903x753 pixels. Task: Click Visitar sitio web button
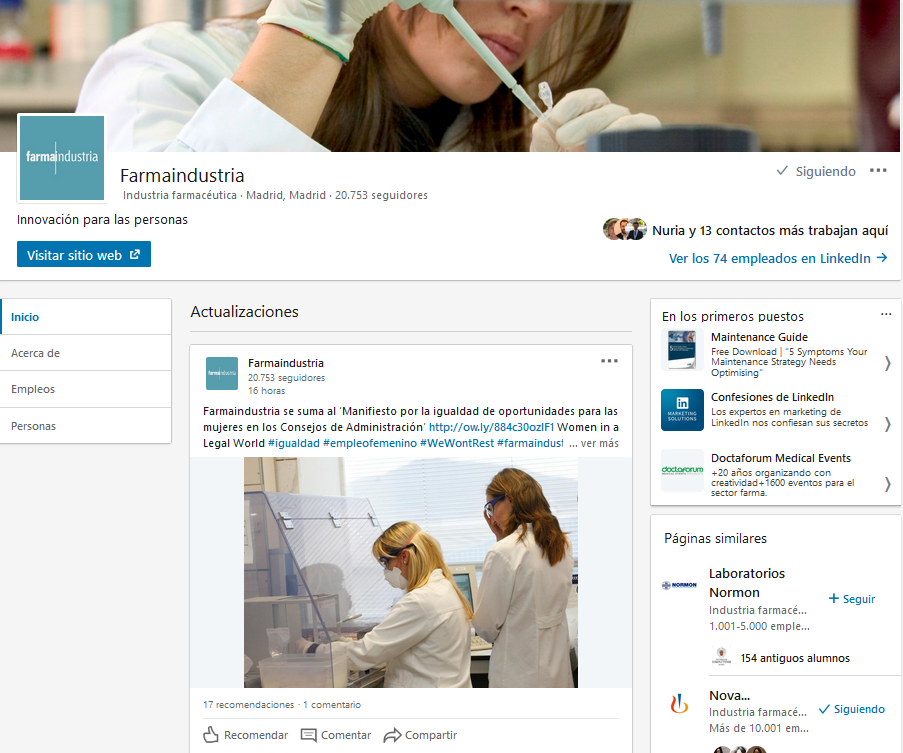point(84,254)
